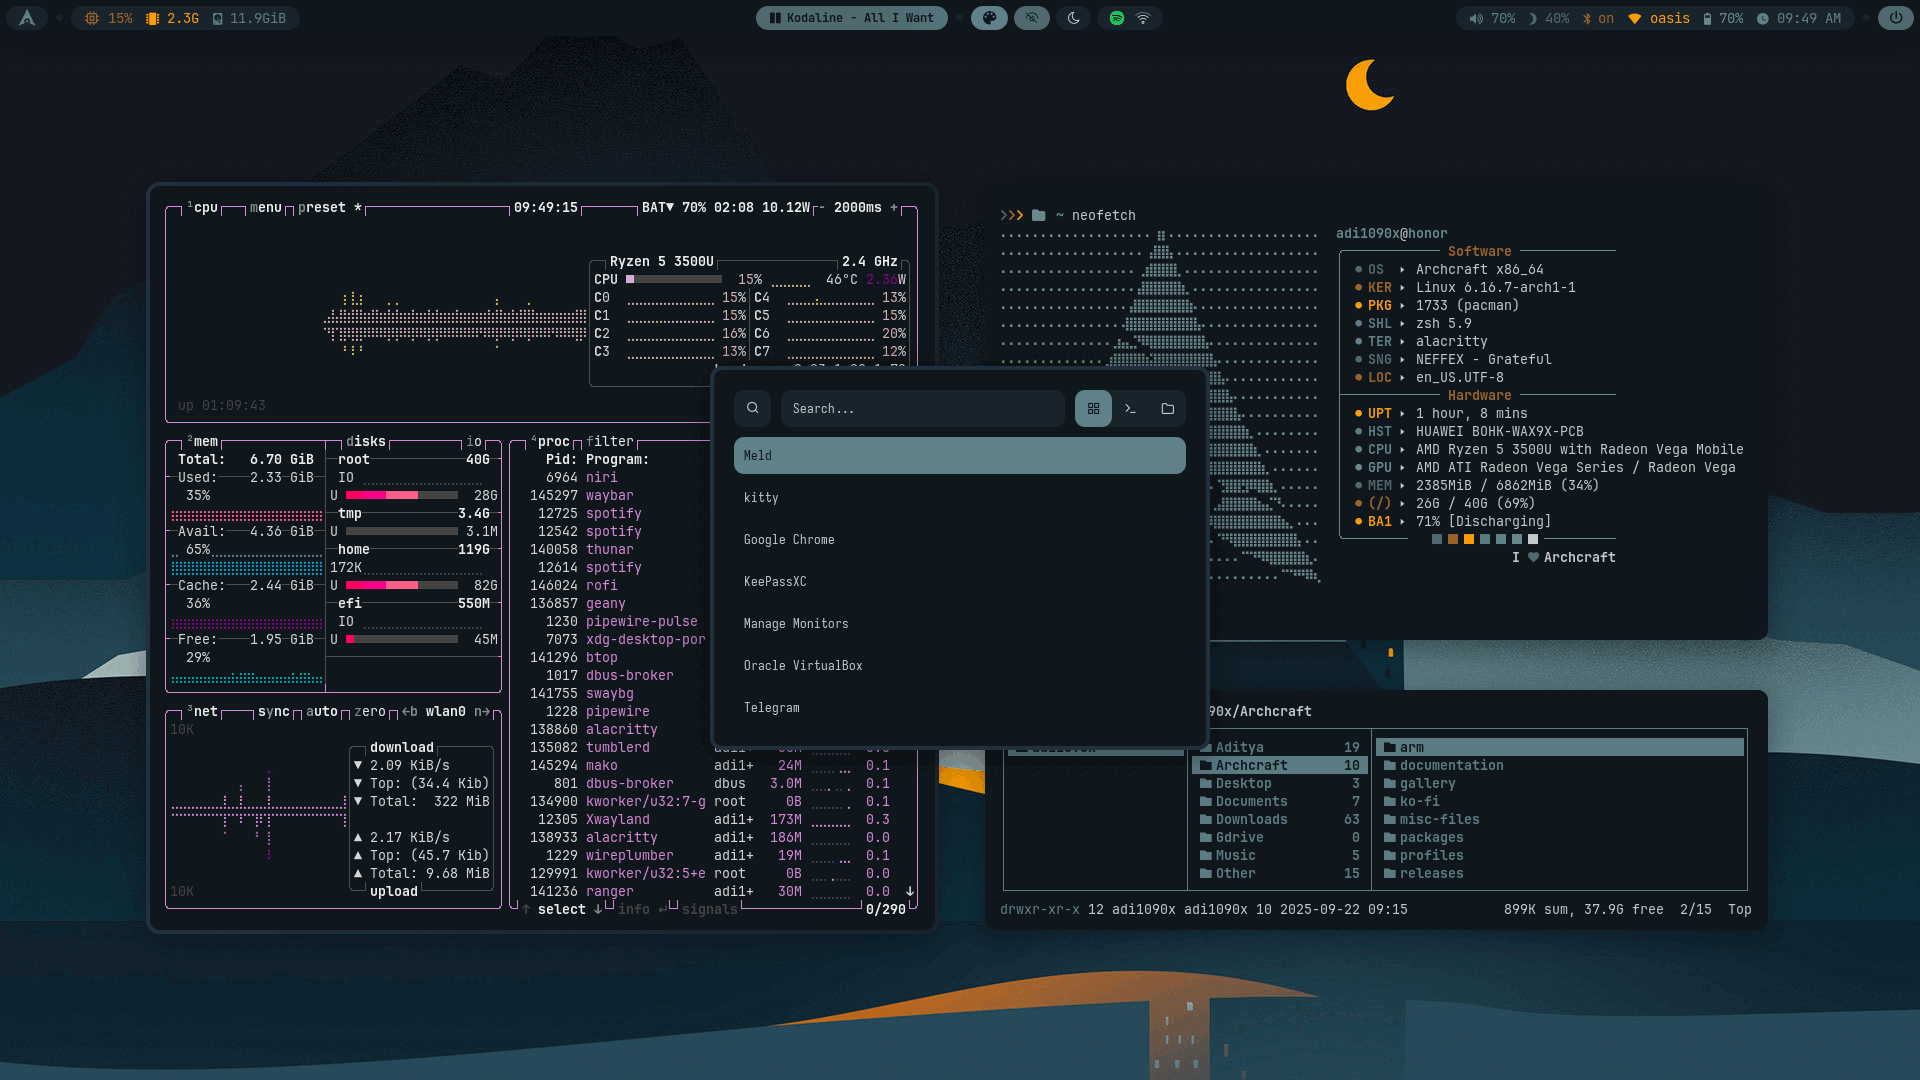Screen dimensions: 1920x1080
Task: Toggle night mode moon icon in bar
Action: [x=1074, y=18]
